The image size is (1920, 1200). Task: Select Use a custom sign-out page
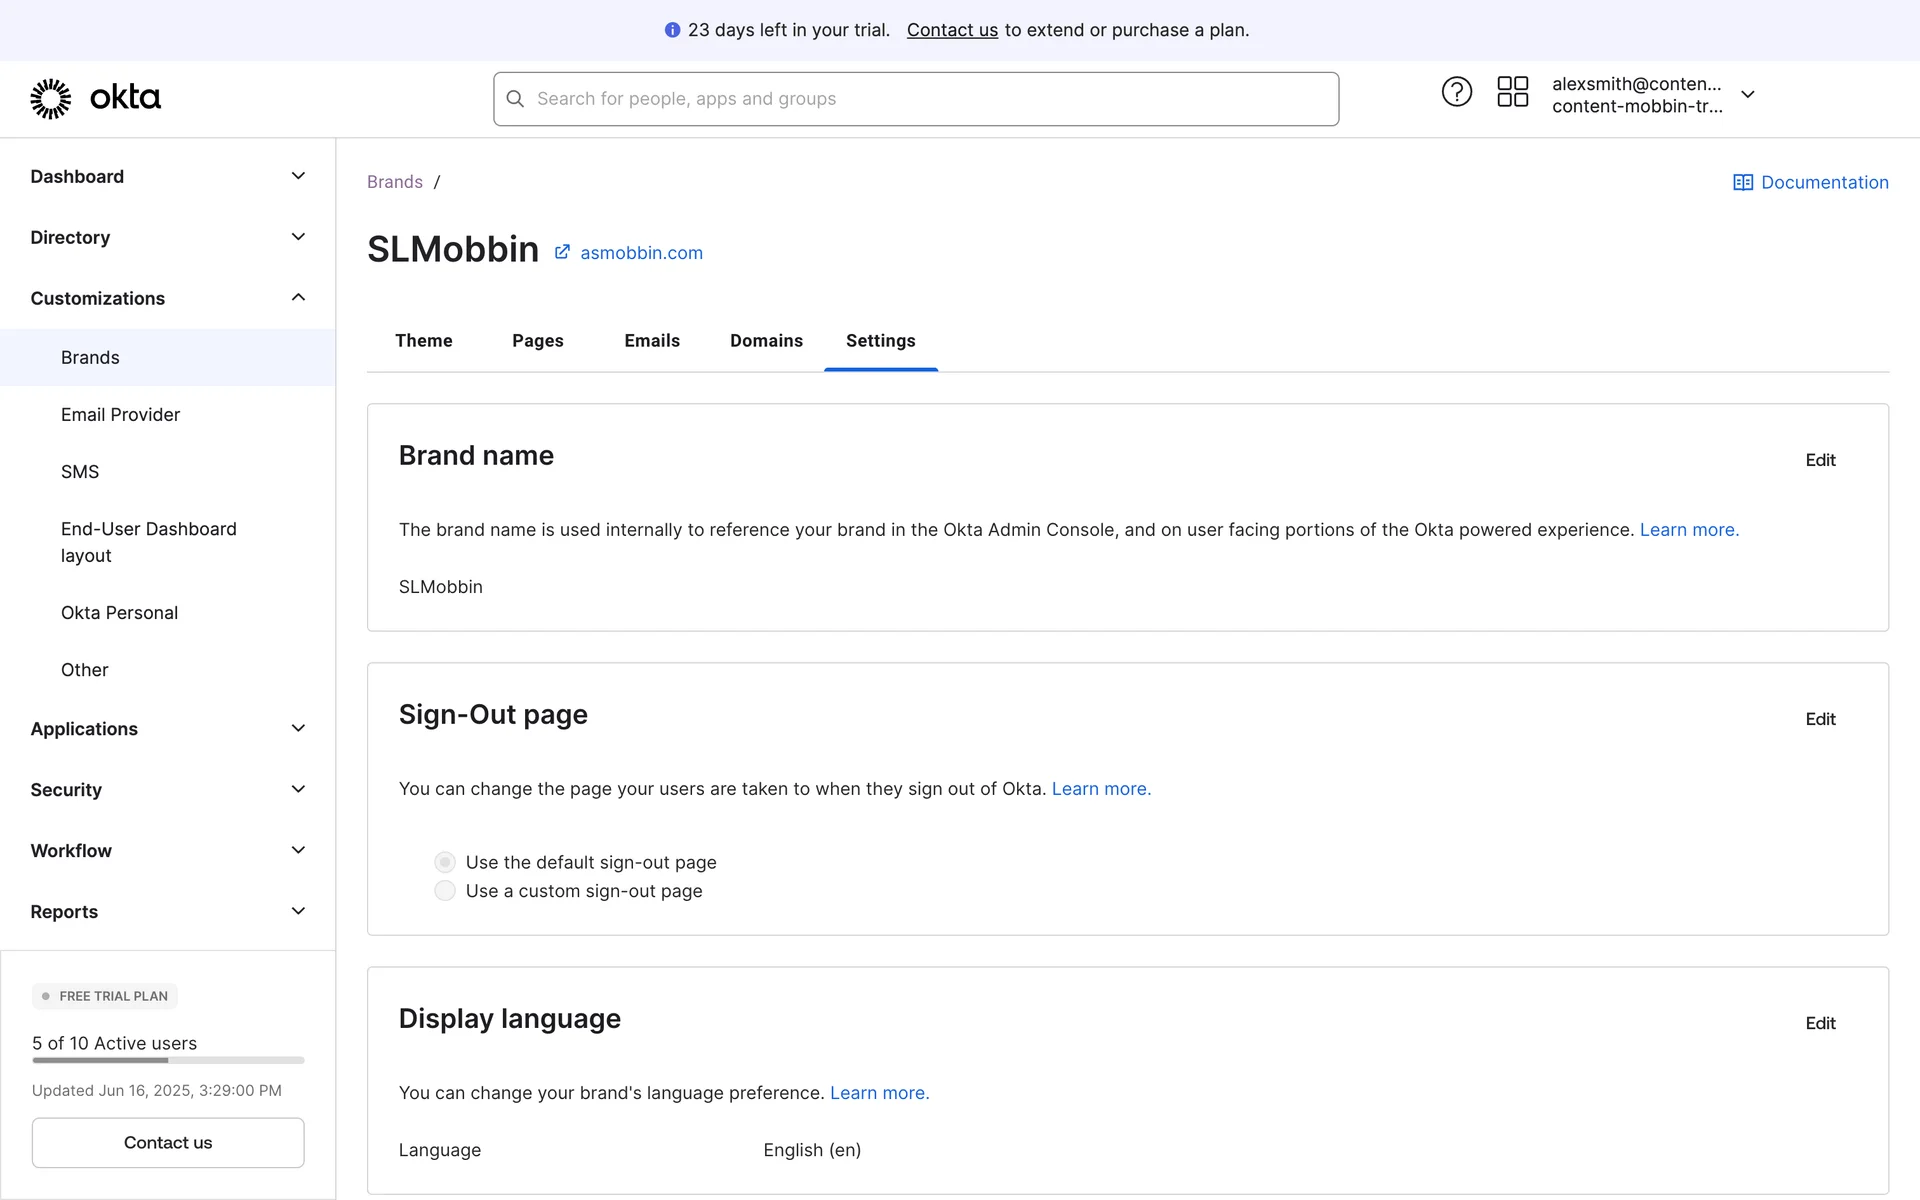(445, 891)
